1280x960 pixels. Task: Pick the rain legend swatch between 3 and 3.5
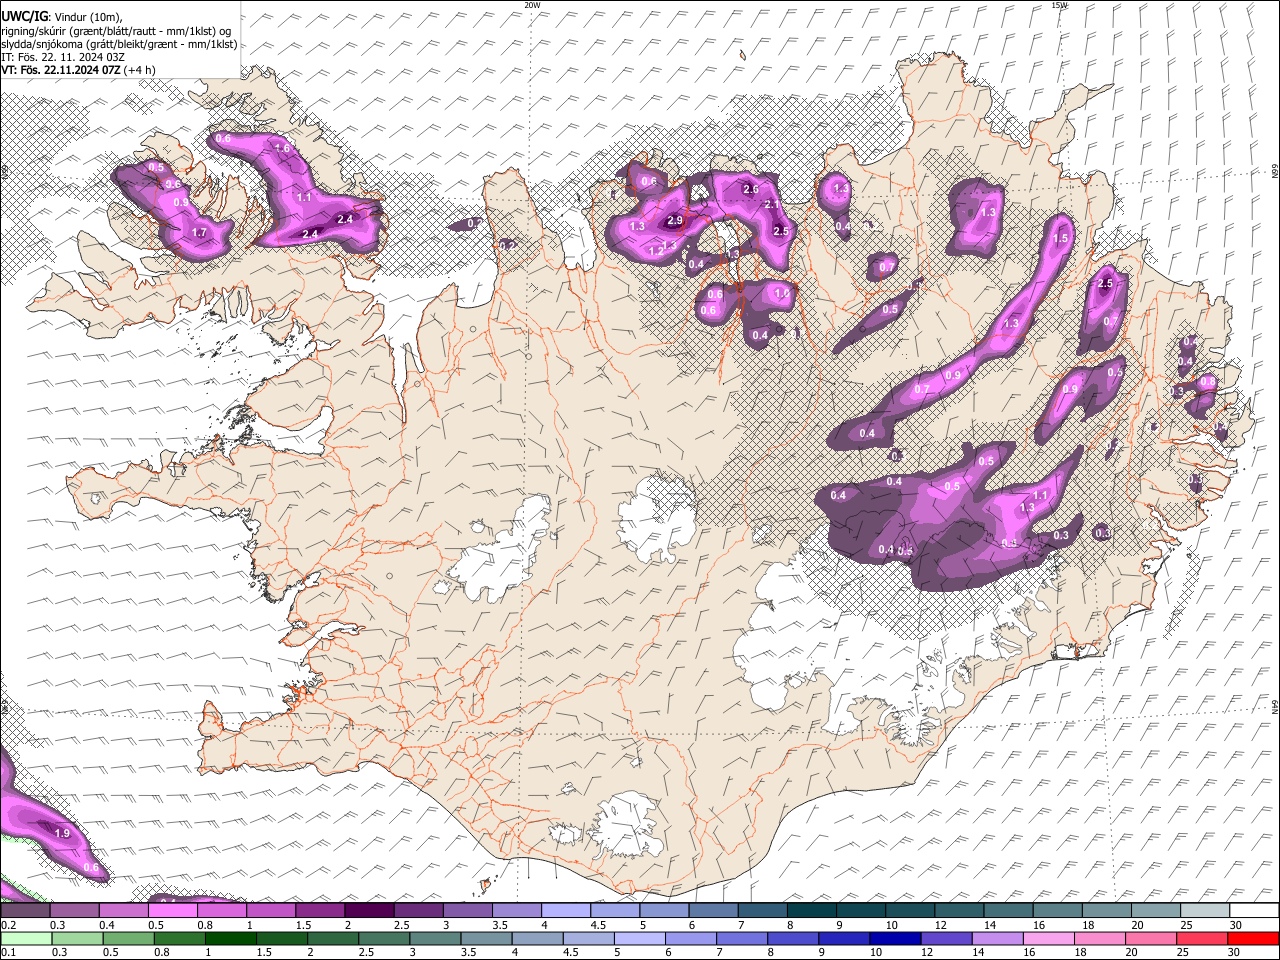435,938
